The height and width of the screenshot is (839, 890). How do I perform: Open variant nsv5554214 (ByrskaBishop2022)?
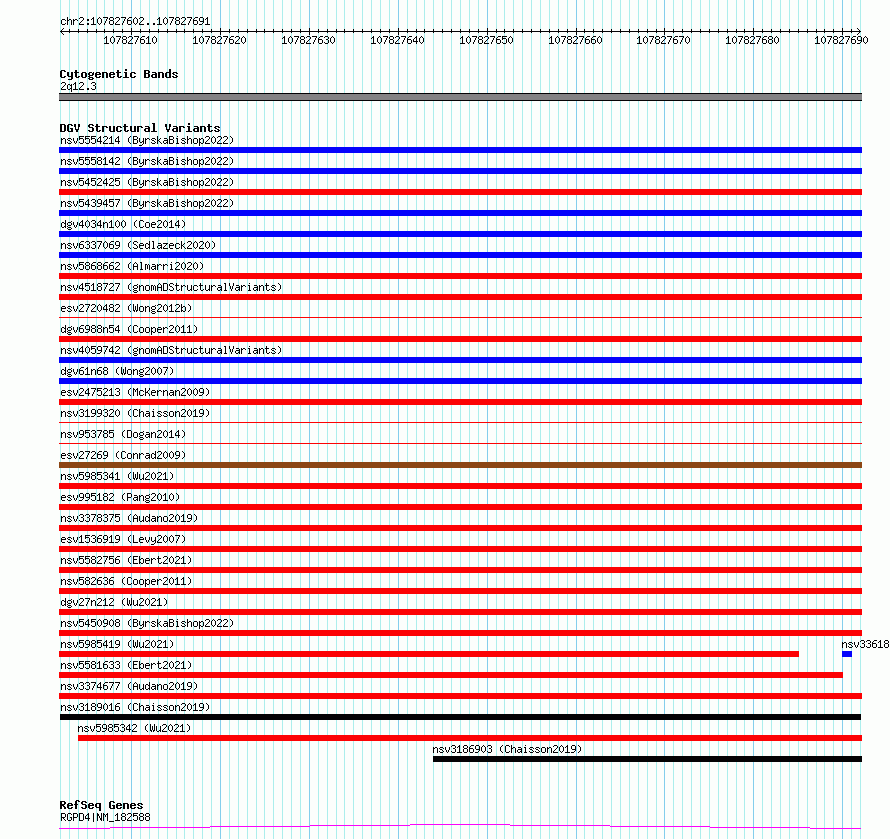click(147, 140)
